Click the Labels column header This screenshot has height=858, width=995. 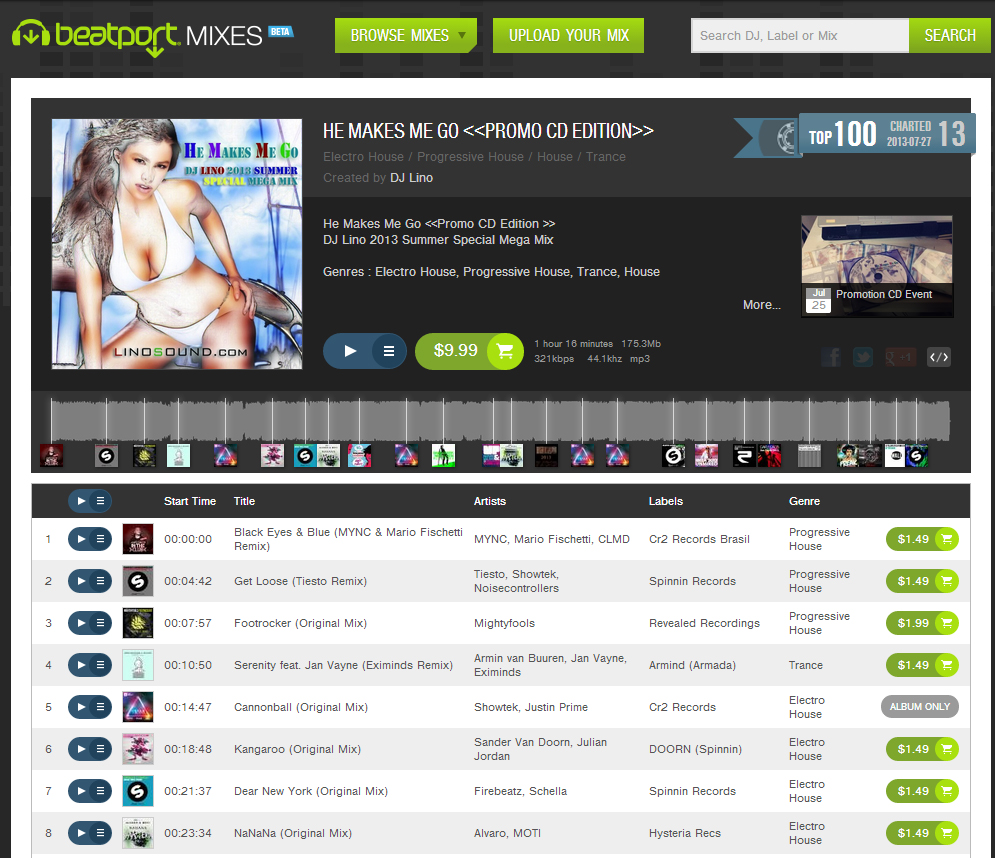[x=665, y=501]
